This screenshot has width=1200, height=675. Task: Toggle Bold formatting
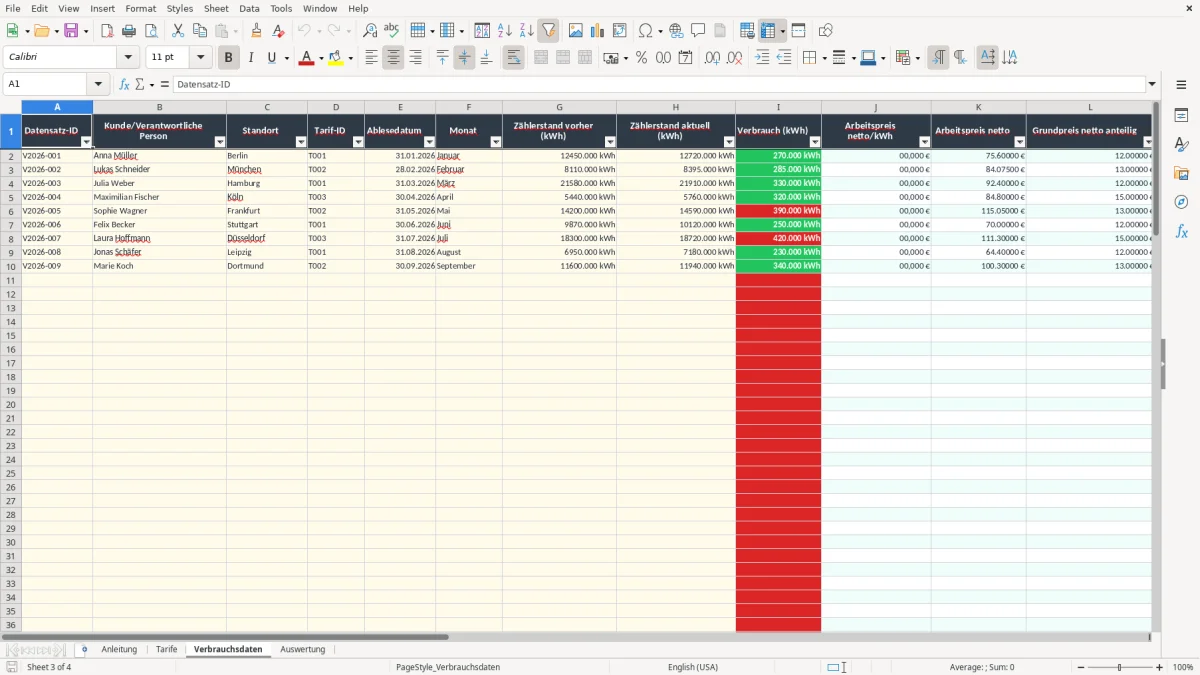pos(228,58)
